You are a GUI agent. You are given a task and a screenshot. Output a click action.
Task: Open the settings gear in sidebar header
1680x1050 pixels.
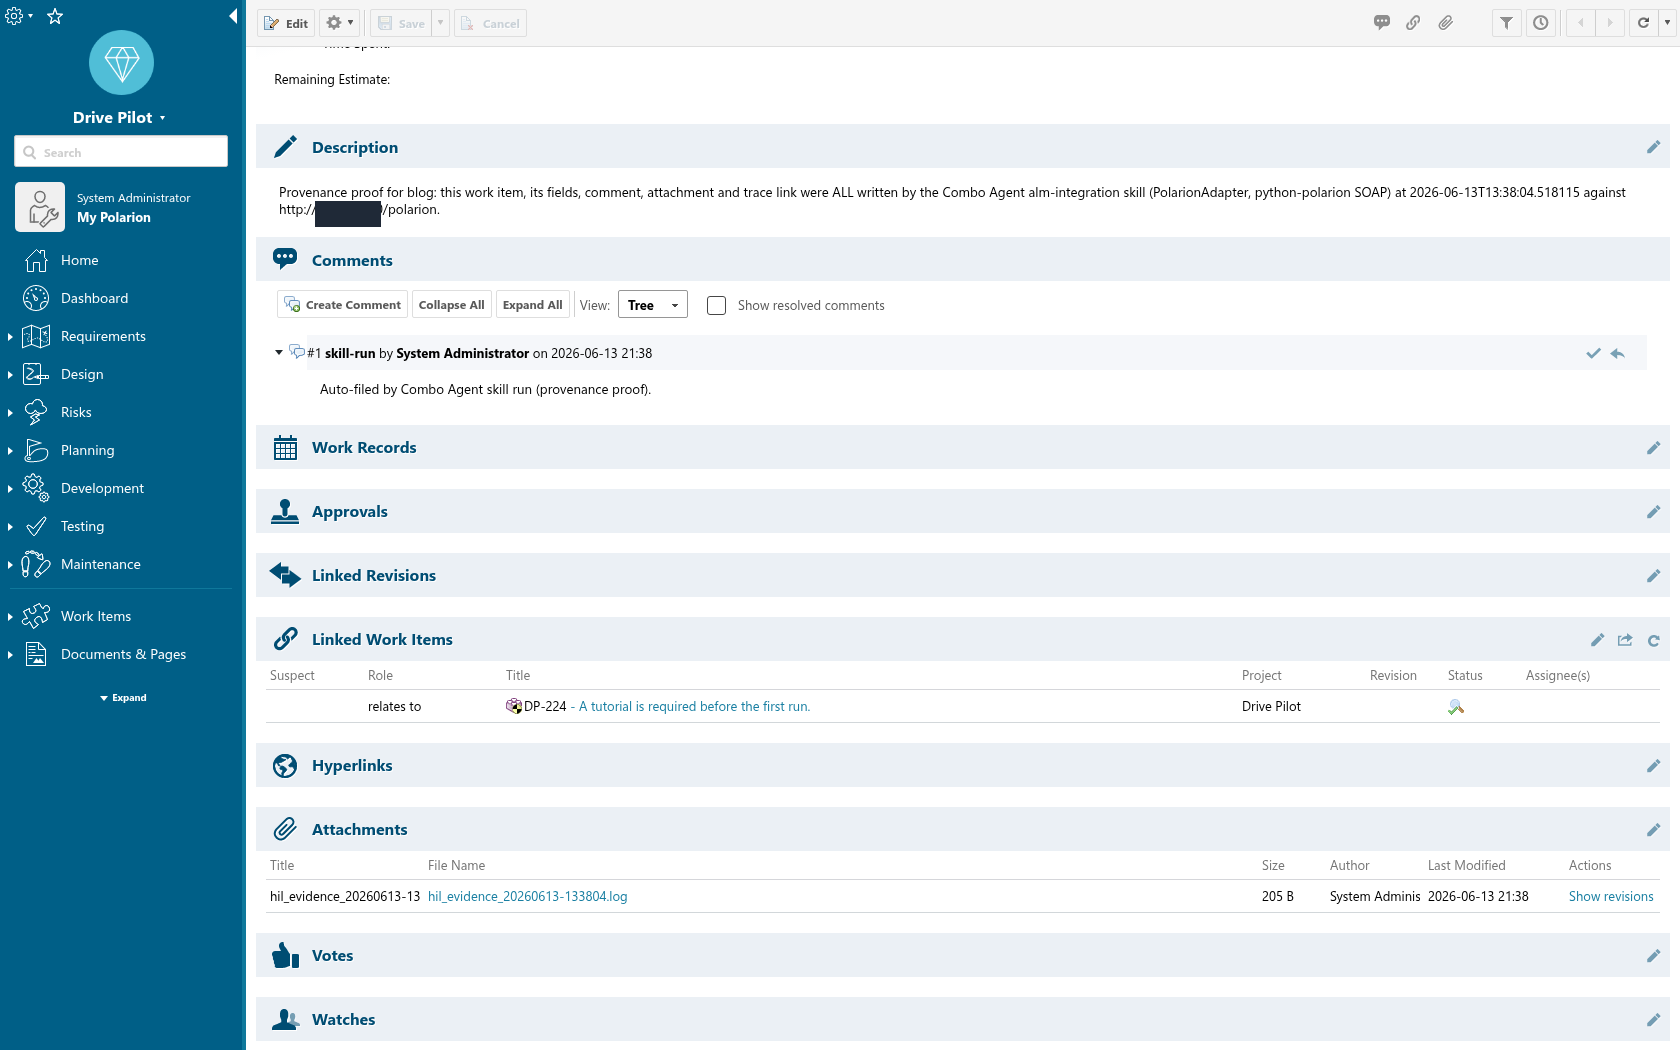point(14,16)
